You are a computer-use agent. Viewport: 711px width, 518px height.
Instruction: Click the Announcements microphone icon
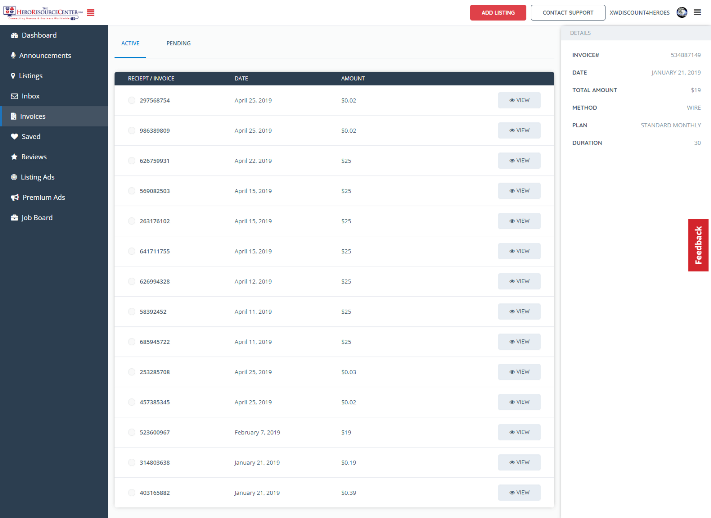pos(13,55)
